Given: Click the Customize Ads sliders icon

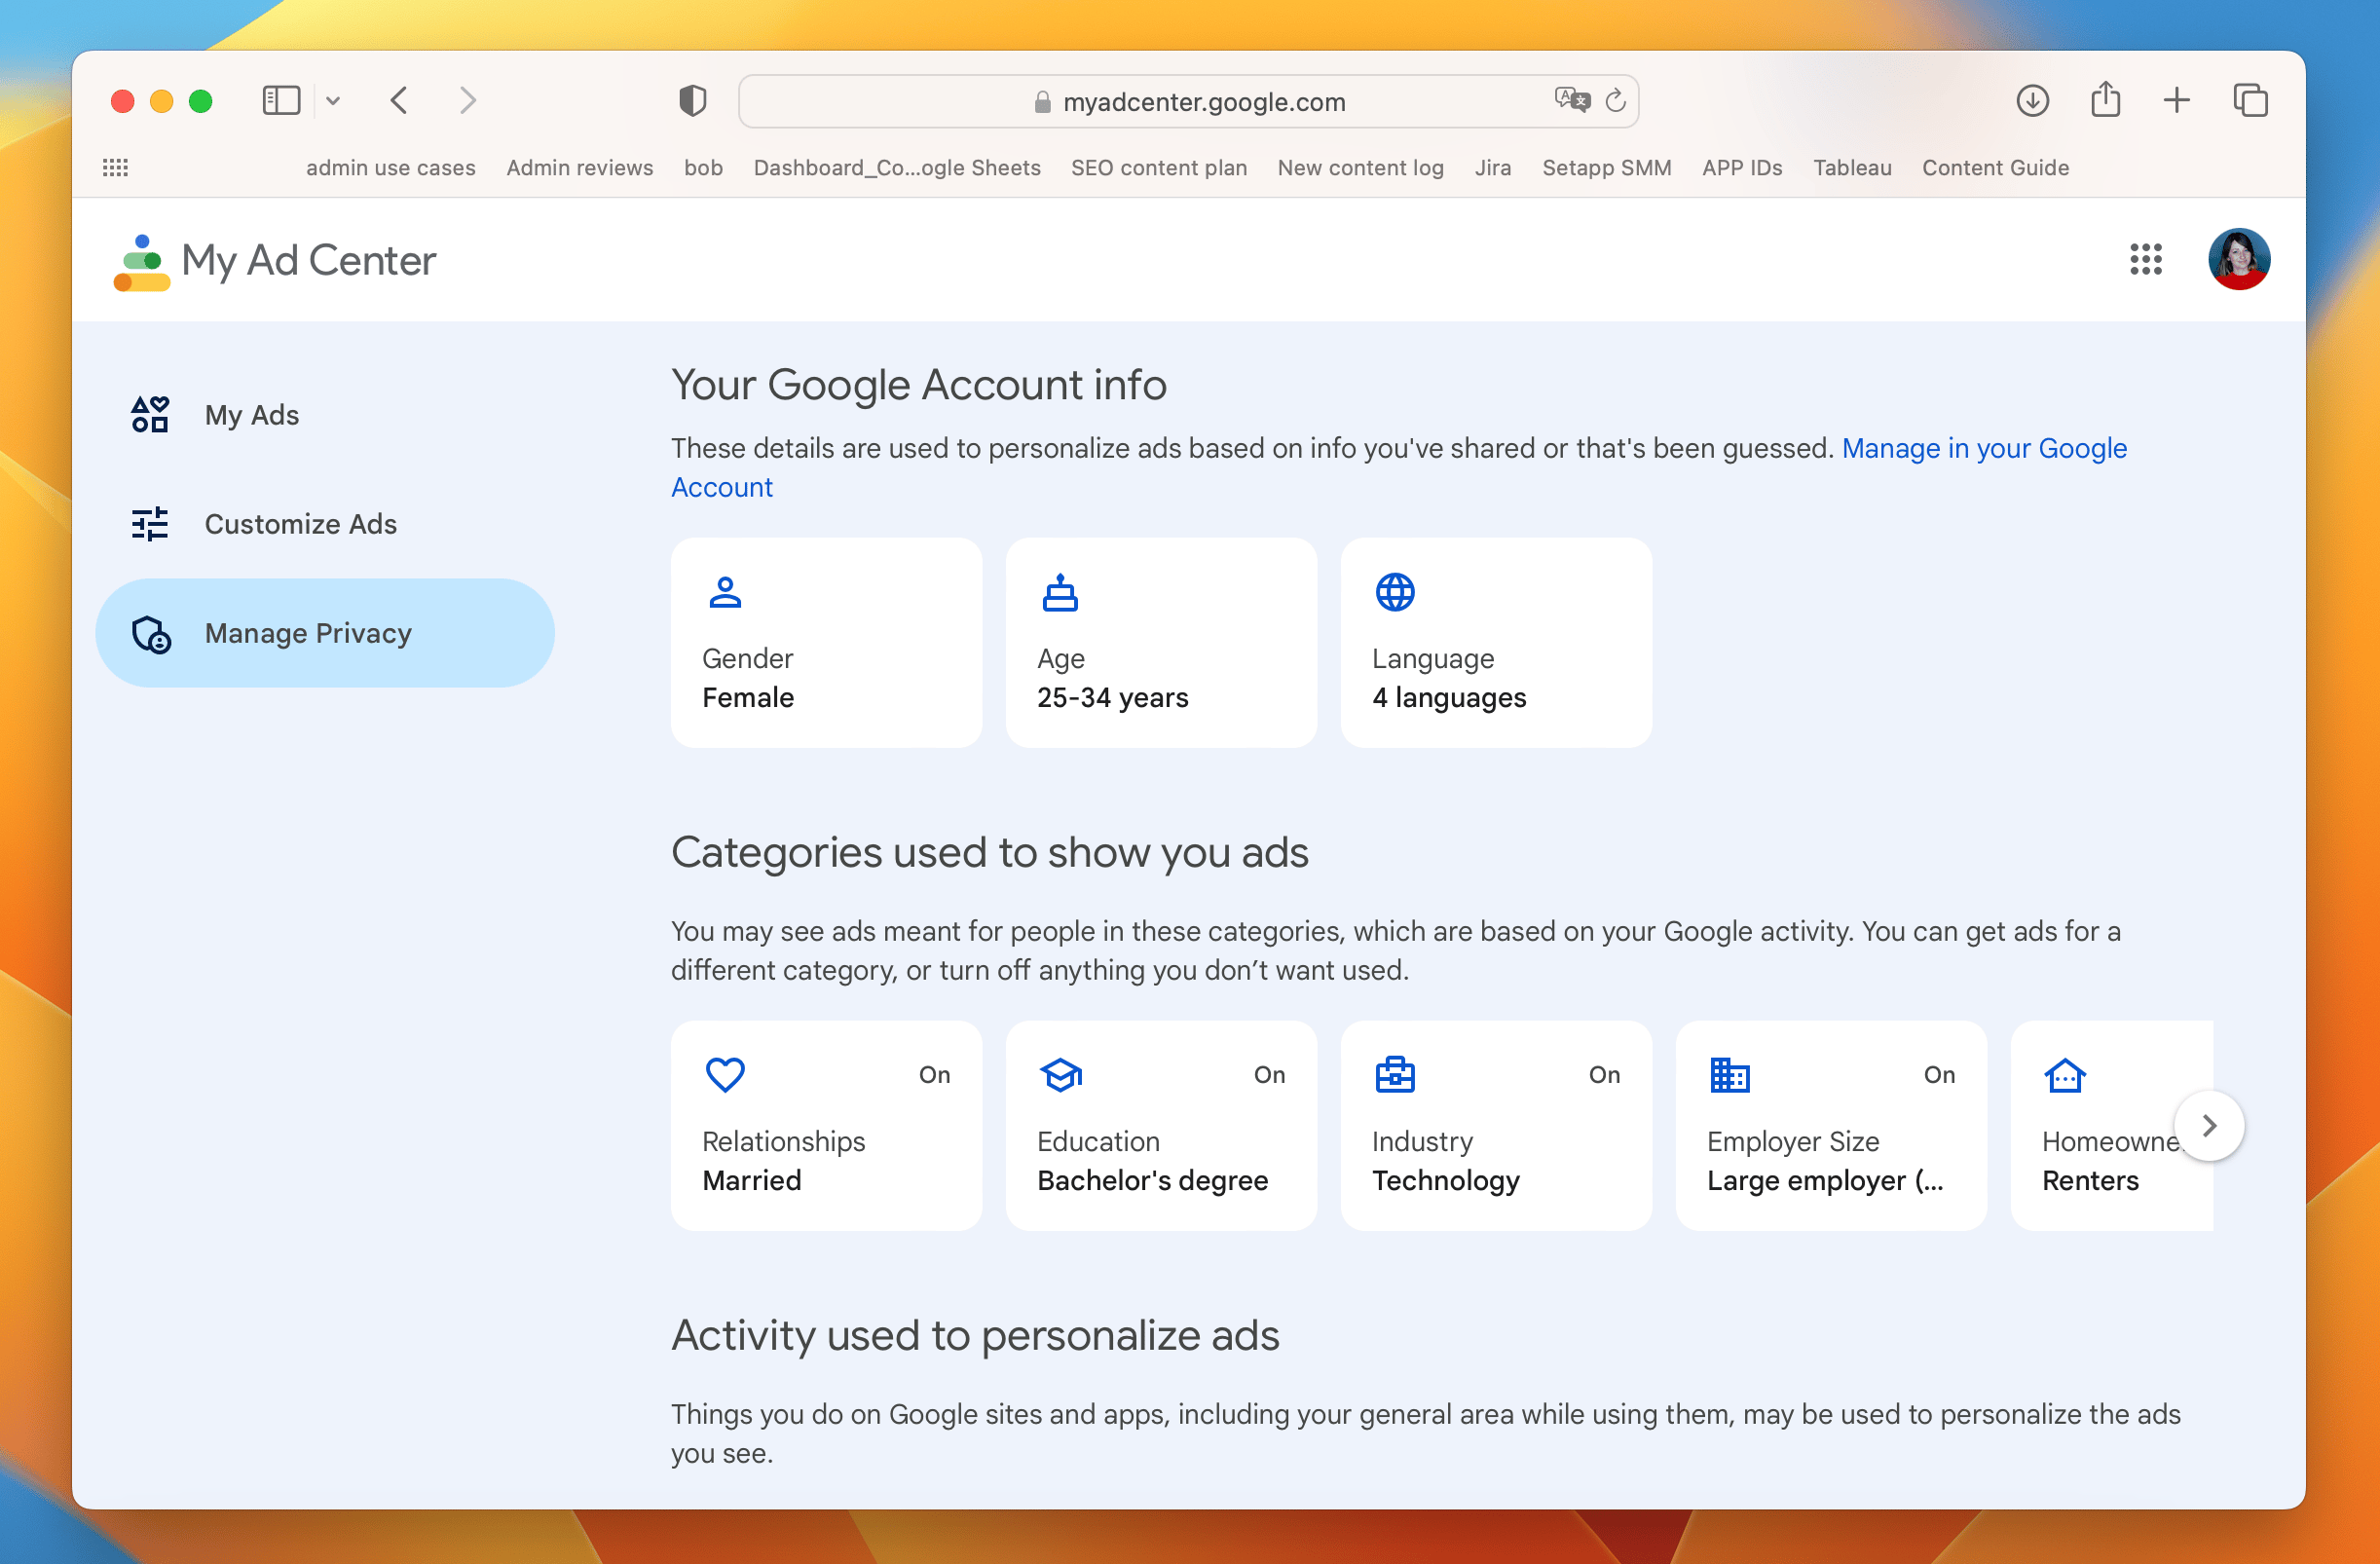Looking at the screenshot, I should click(x=150, y=524).
